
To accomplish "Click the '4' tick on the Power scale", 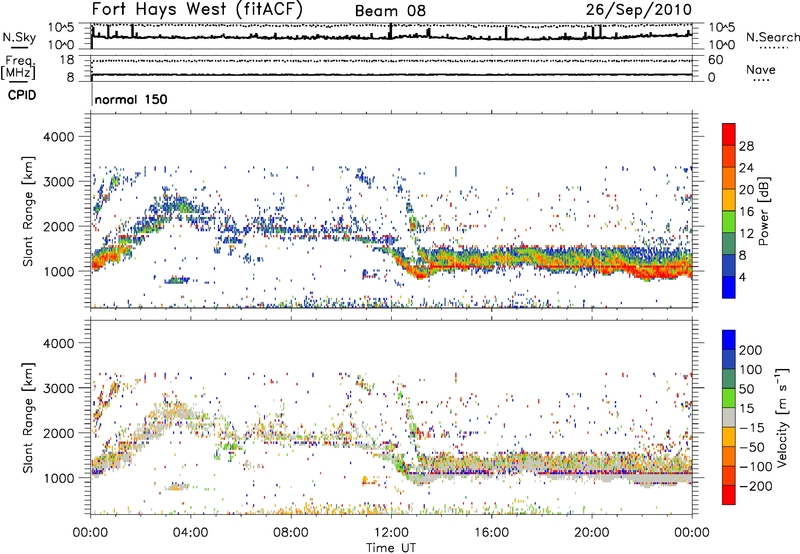I will point(742,277).
